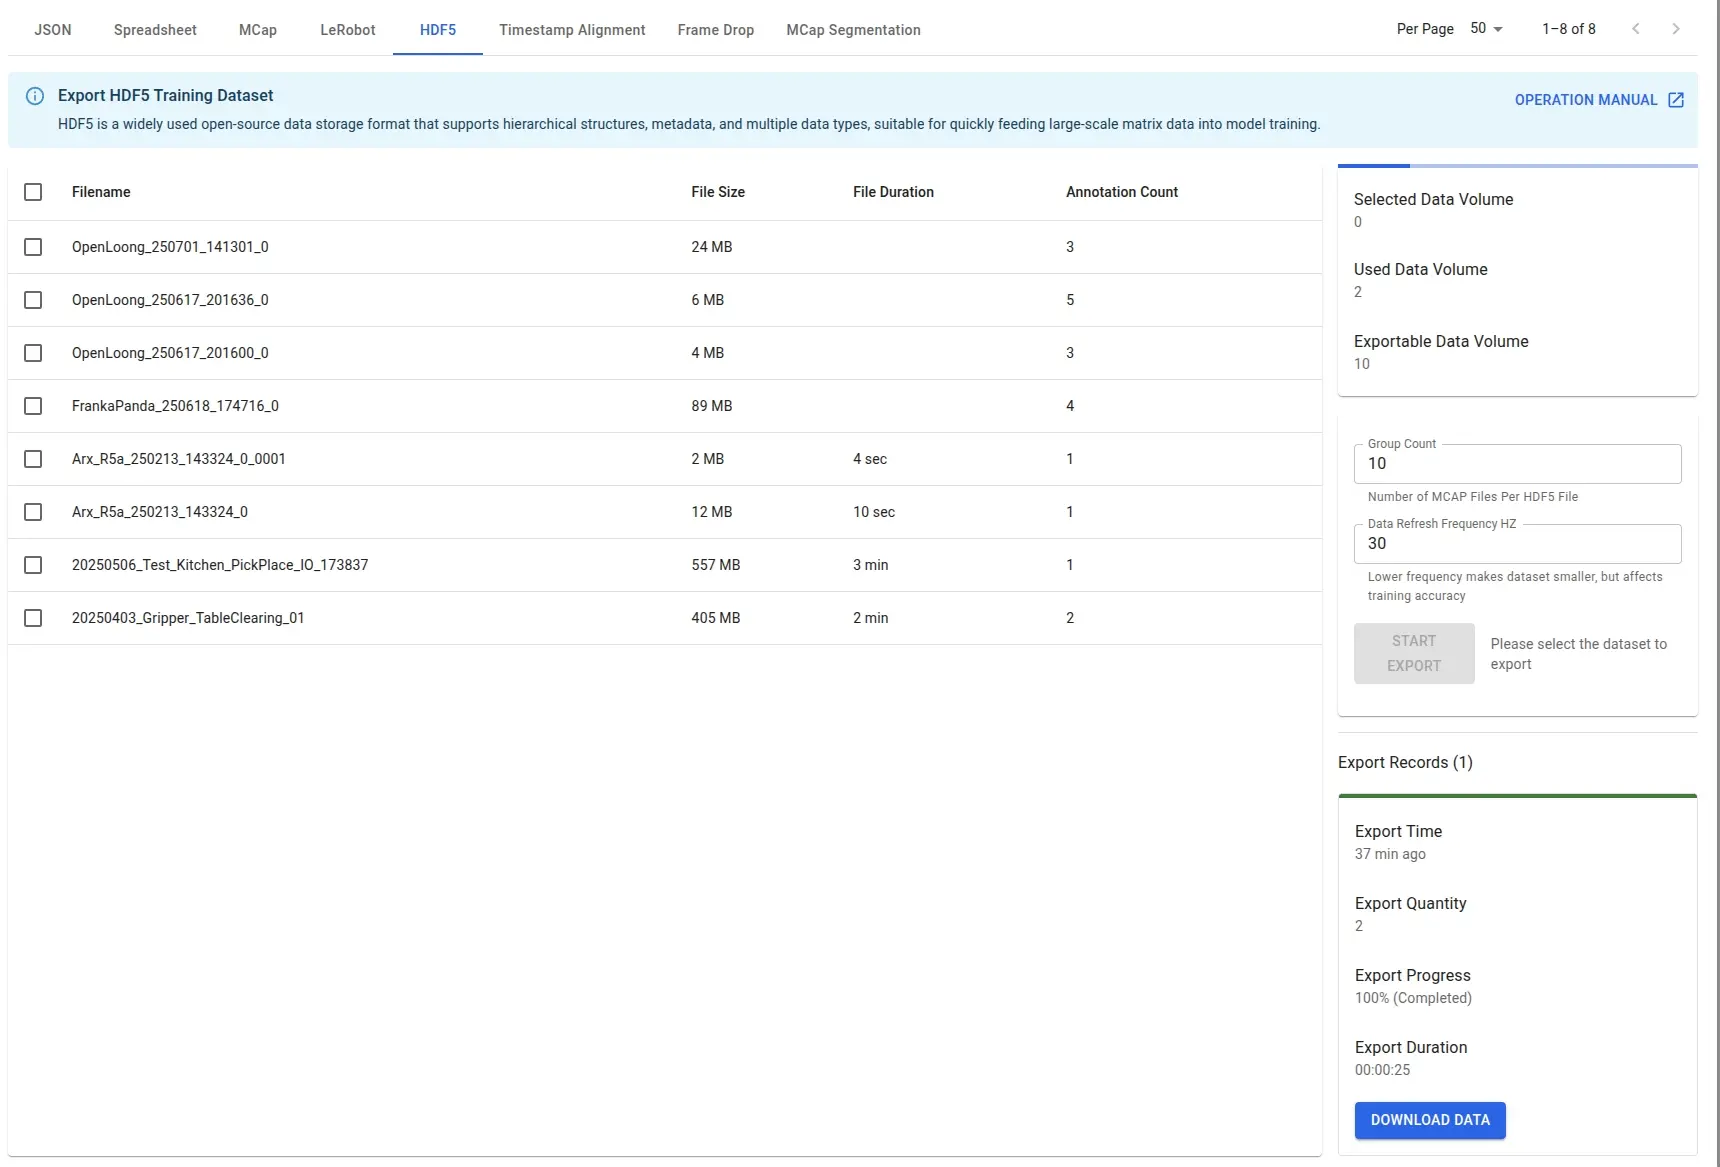1720x1167 pixels.
Task: Click the filename OpenLoong_250617_201600_0
Action: point(170,353)
